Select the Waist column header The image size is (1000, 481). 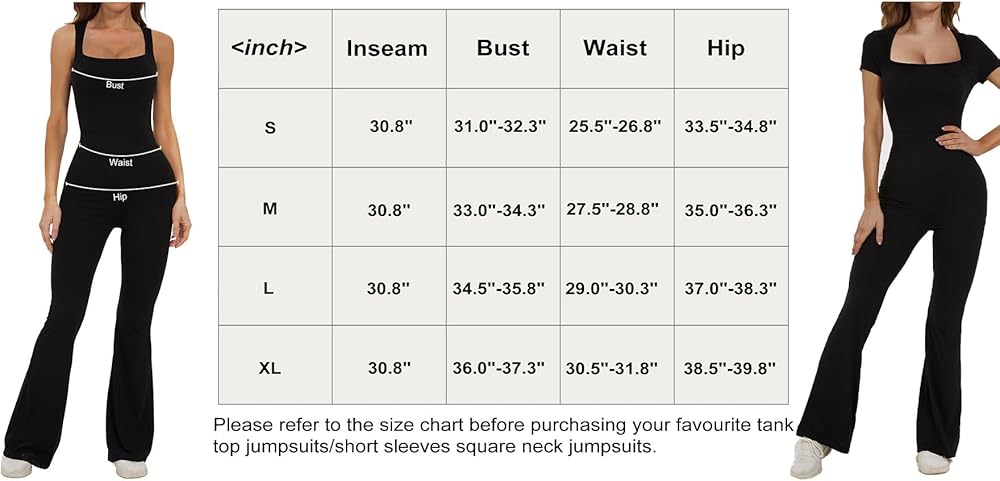615,48
